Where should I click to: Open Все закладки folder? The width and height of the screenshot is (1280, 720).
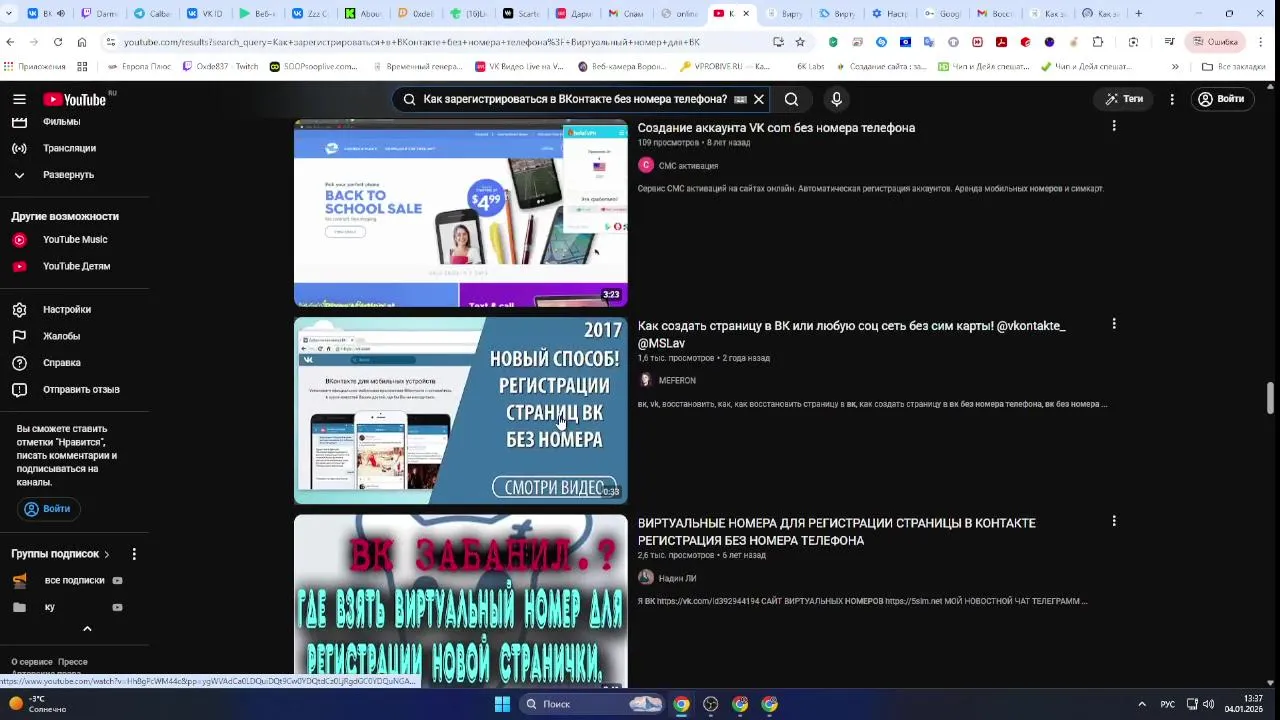click(x=1233, y=67)
